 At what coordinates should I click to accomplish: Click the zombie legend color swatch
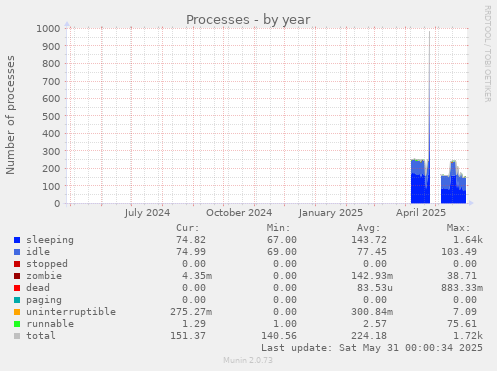click(x=17, y=276)
